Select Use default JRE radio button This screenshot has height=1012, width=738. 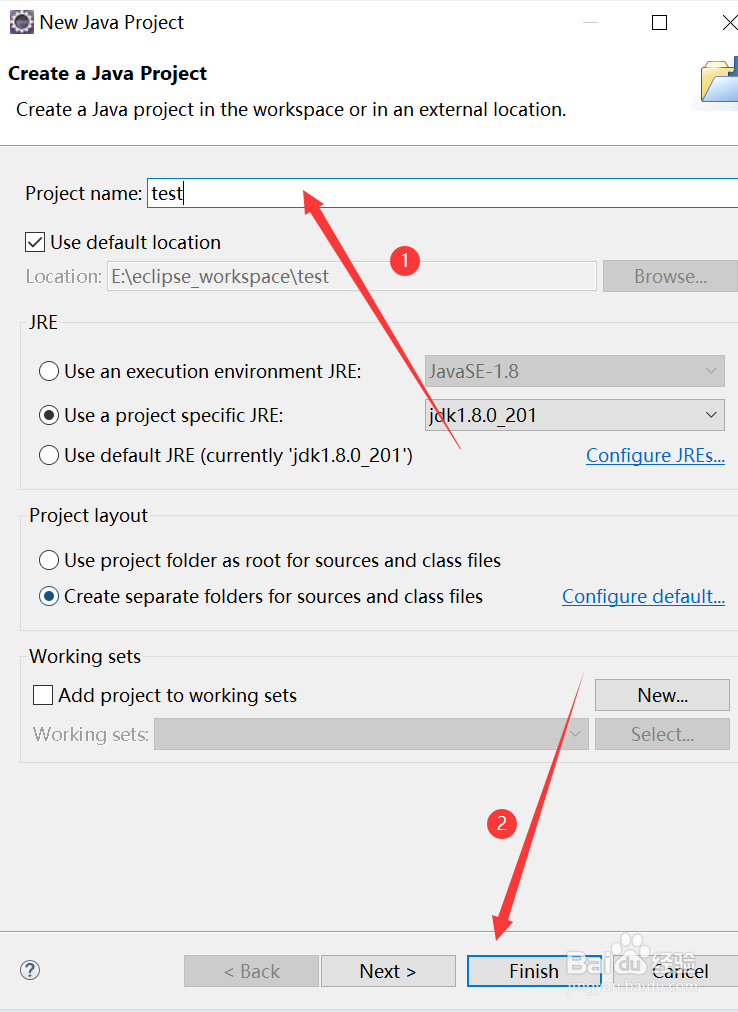pos(49,455)
